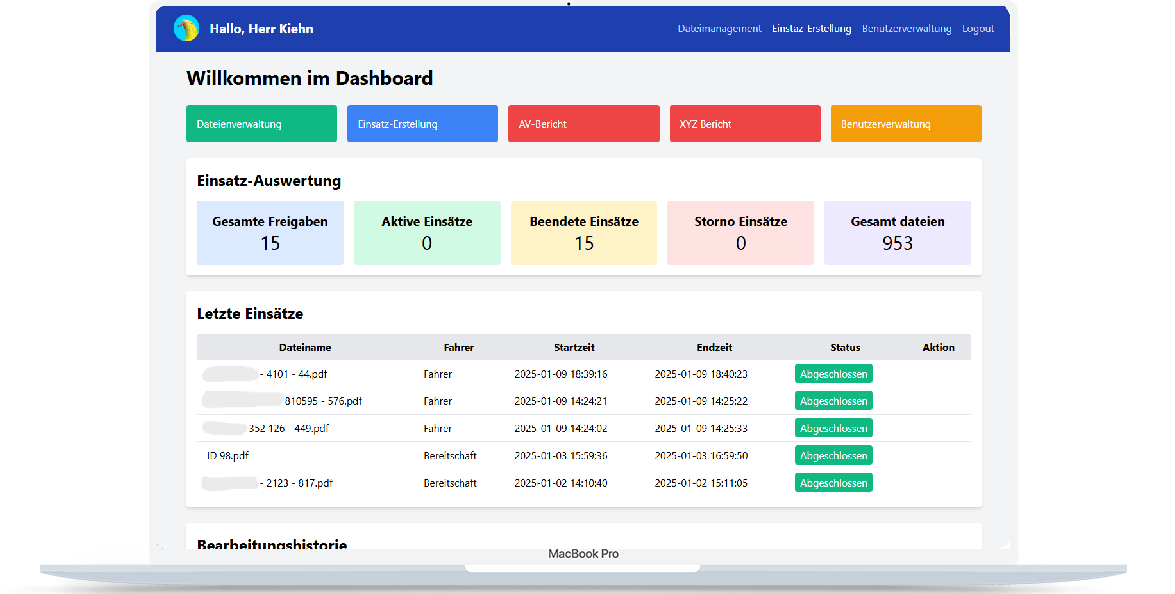Click end time 2025-01-09 18:40:23

(x=701, y=374)
